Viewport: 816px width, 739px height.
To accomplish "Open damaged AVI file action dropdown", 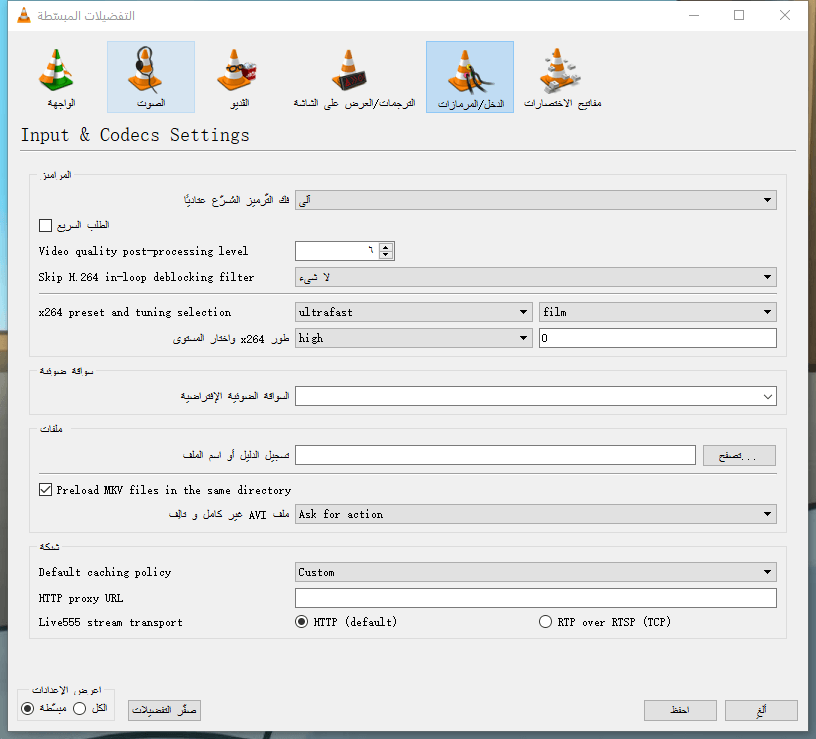I will 536,514.
